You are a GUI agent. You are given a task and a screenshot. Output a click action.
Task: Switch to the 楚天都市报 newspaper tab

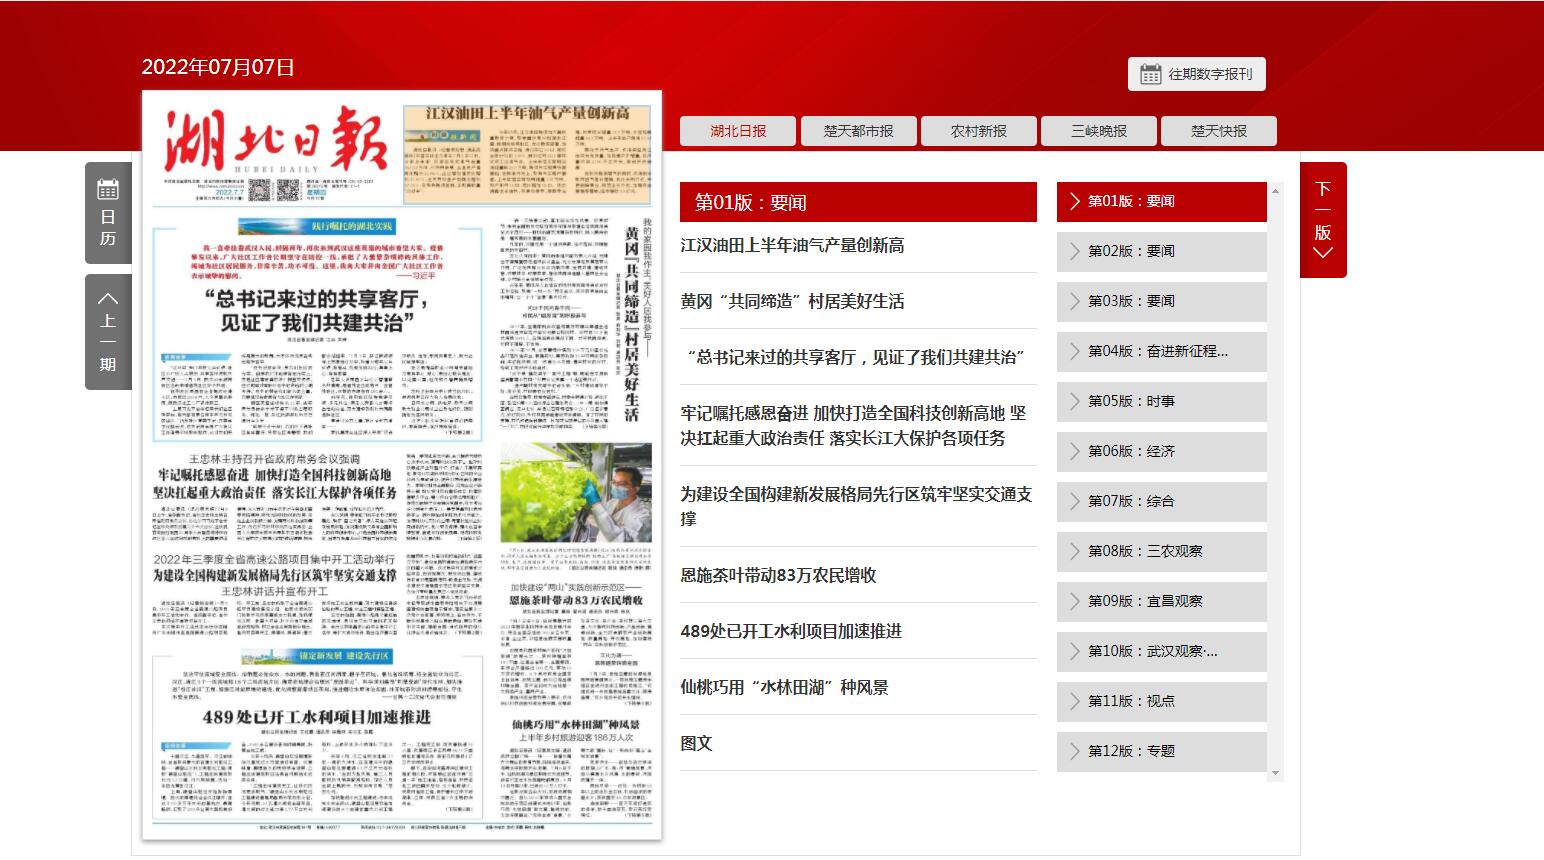pos(858,131)
